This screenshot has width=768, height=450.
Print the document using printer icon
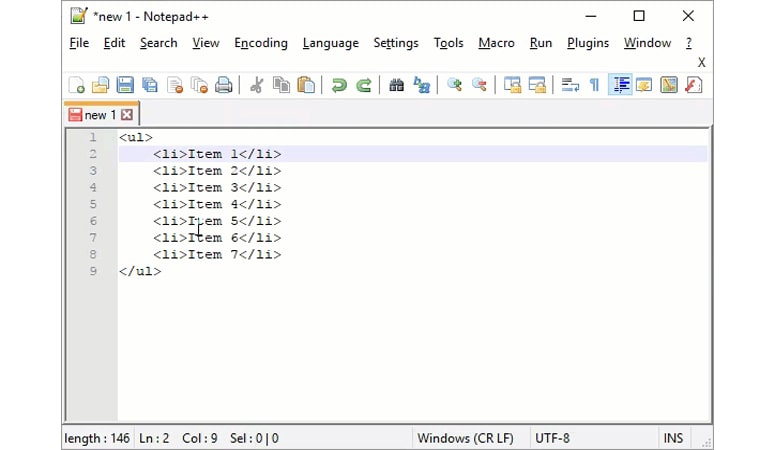224,85
